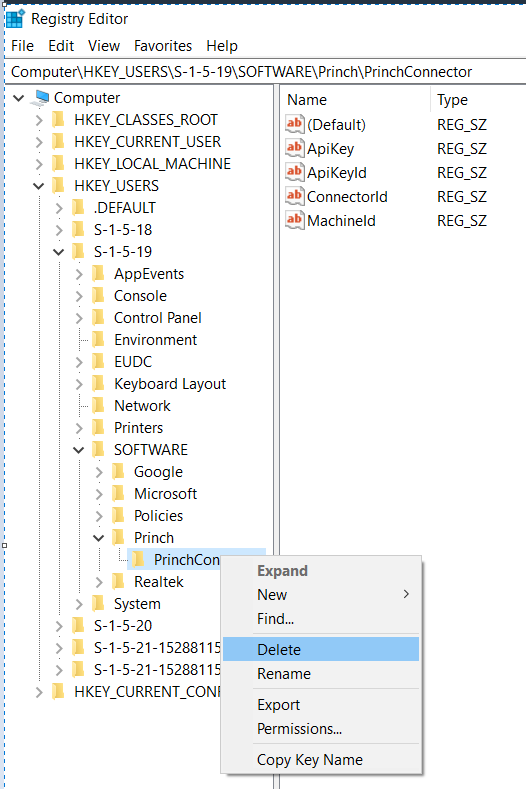
Task: Click the ConnectorId value icon
Action: [x=294, y=196]
